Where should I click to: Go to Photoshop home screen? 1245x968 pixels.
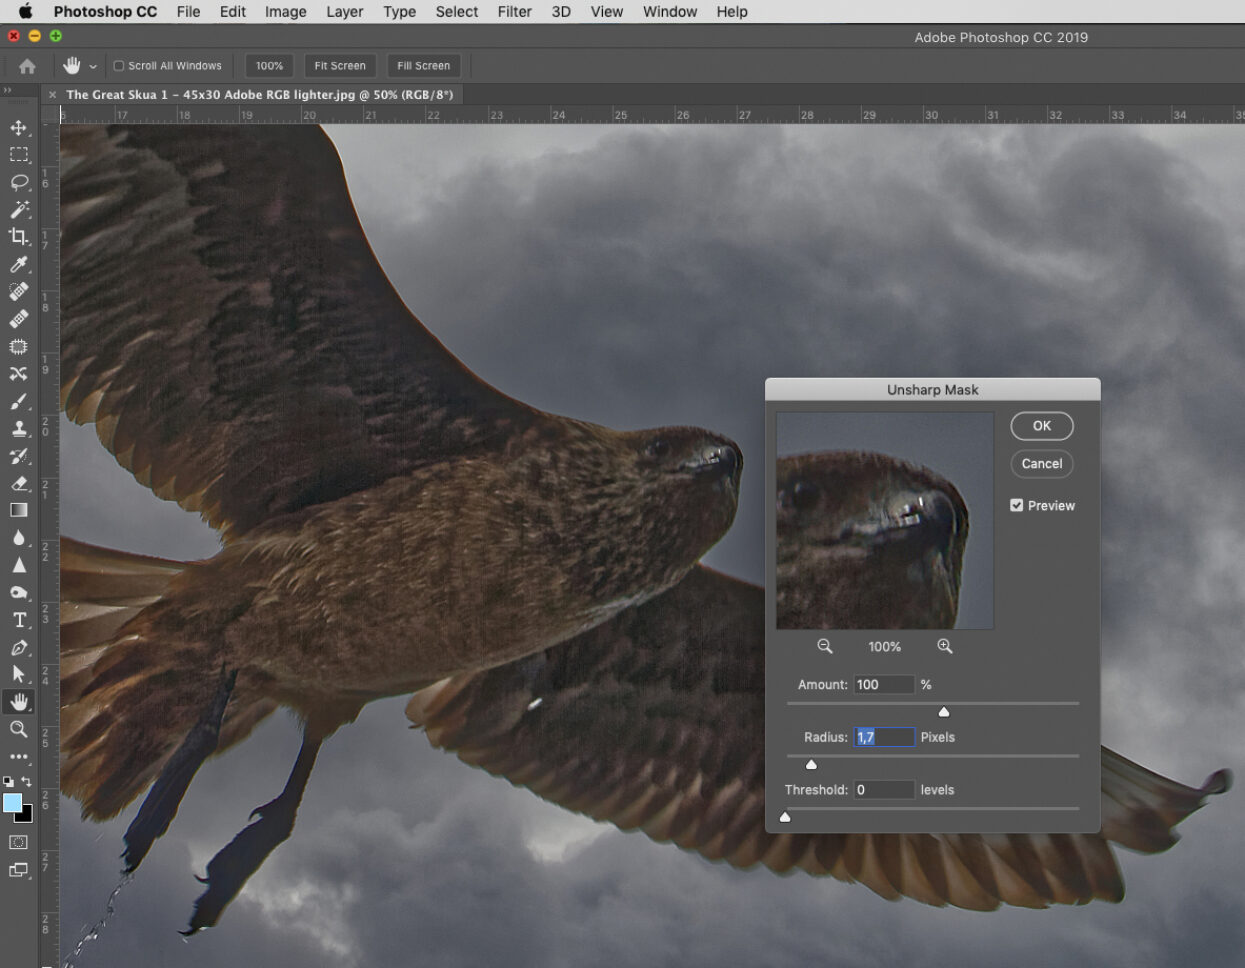[27, 66]
